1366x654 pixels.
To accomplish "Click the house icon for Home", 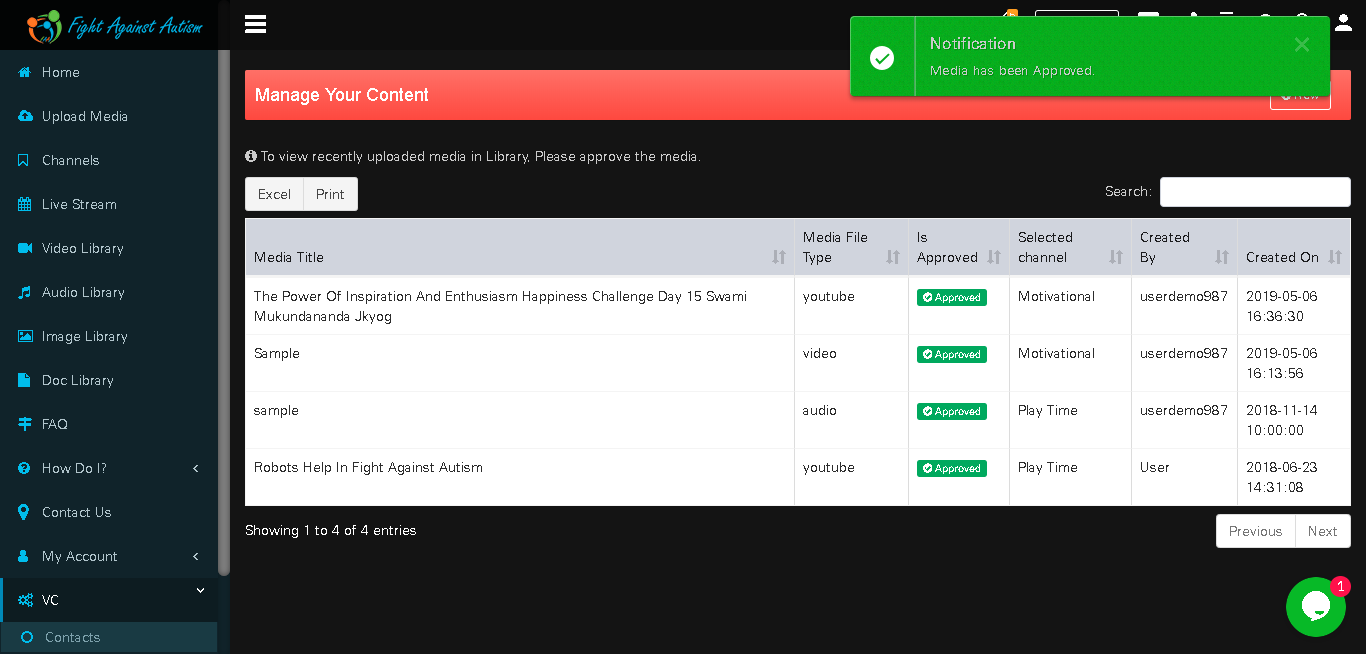I will click(25, 72).
